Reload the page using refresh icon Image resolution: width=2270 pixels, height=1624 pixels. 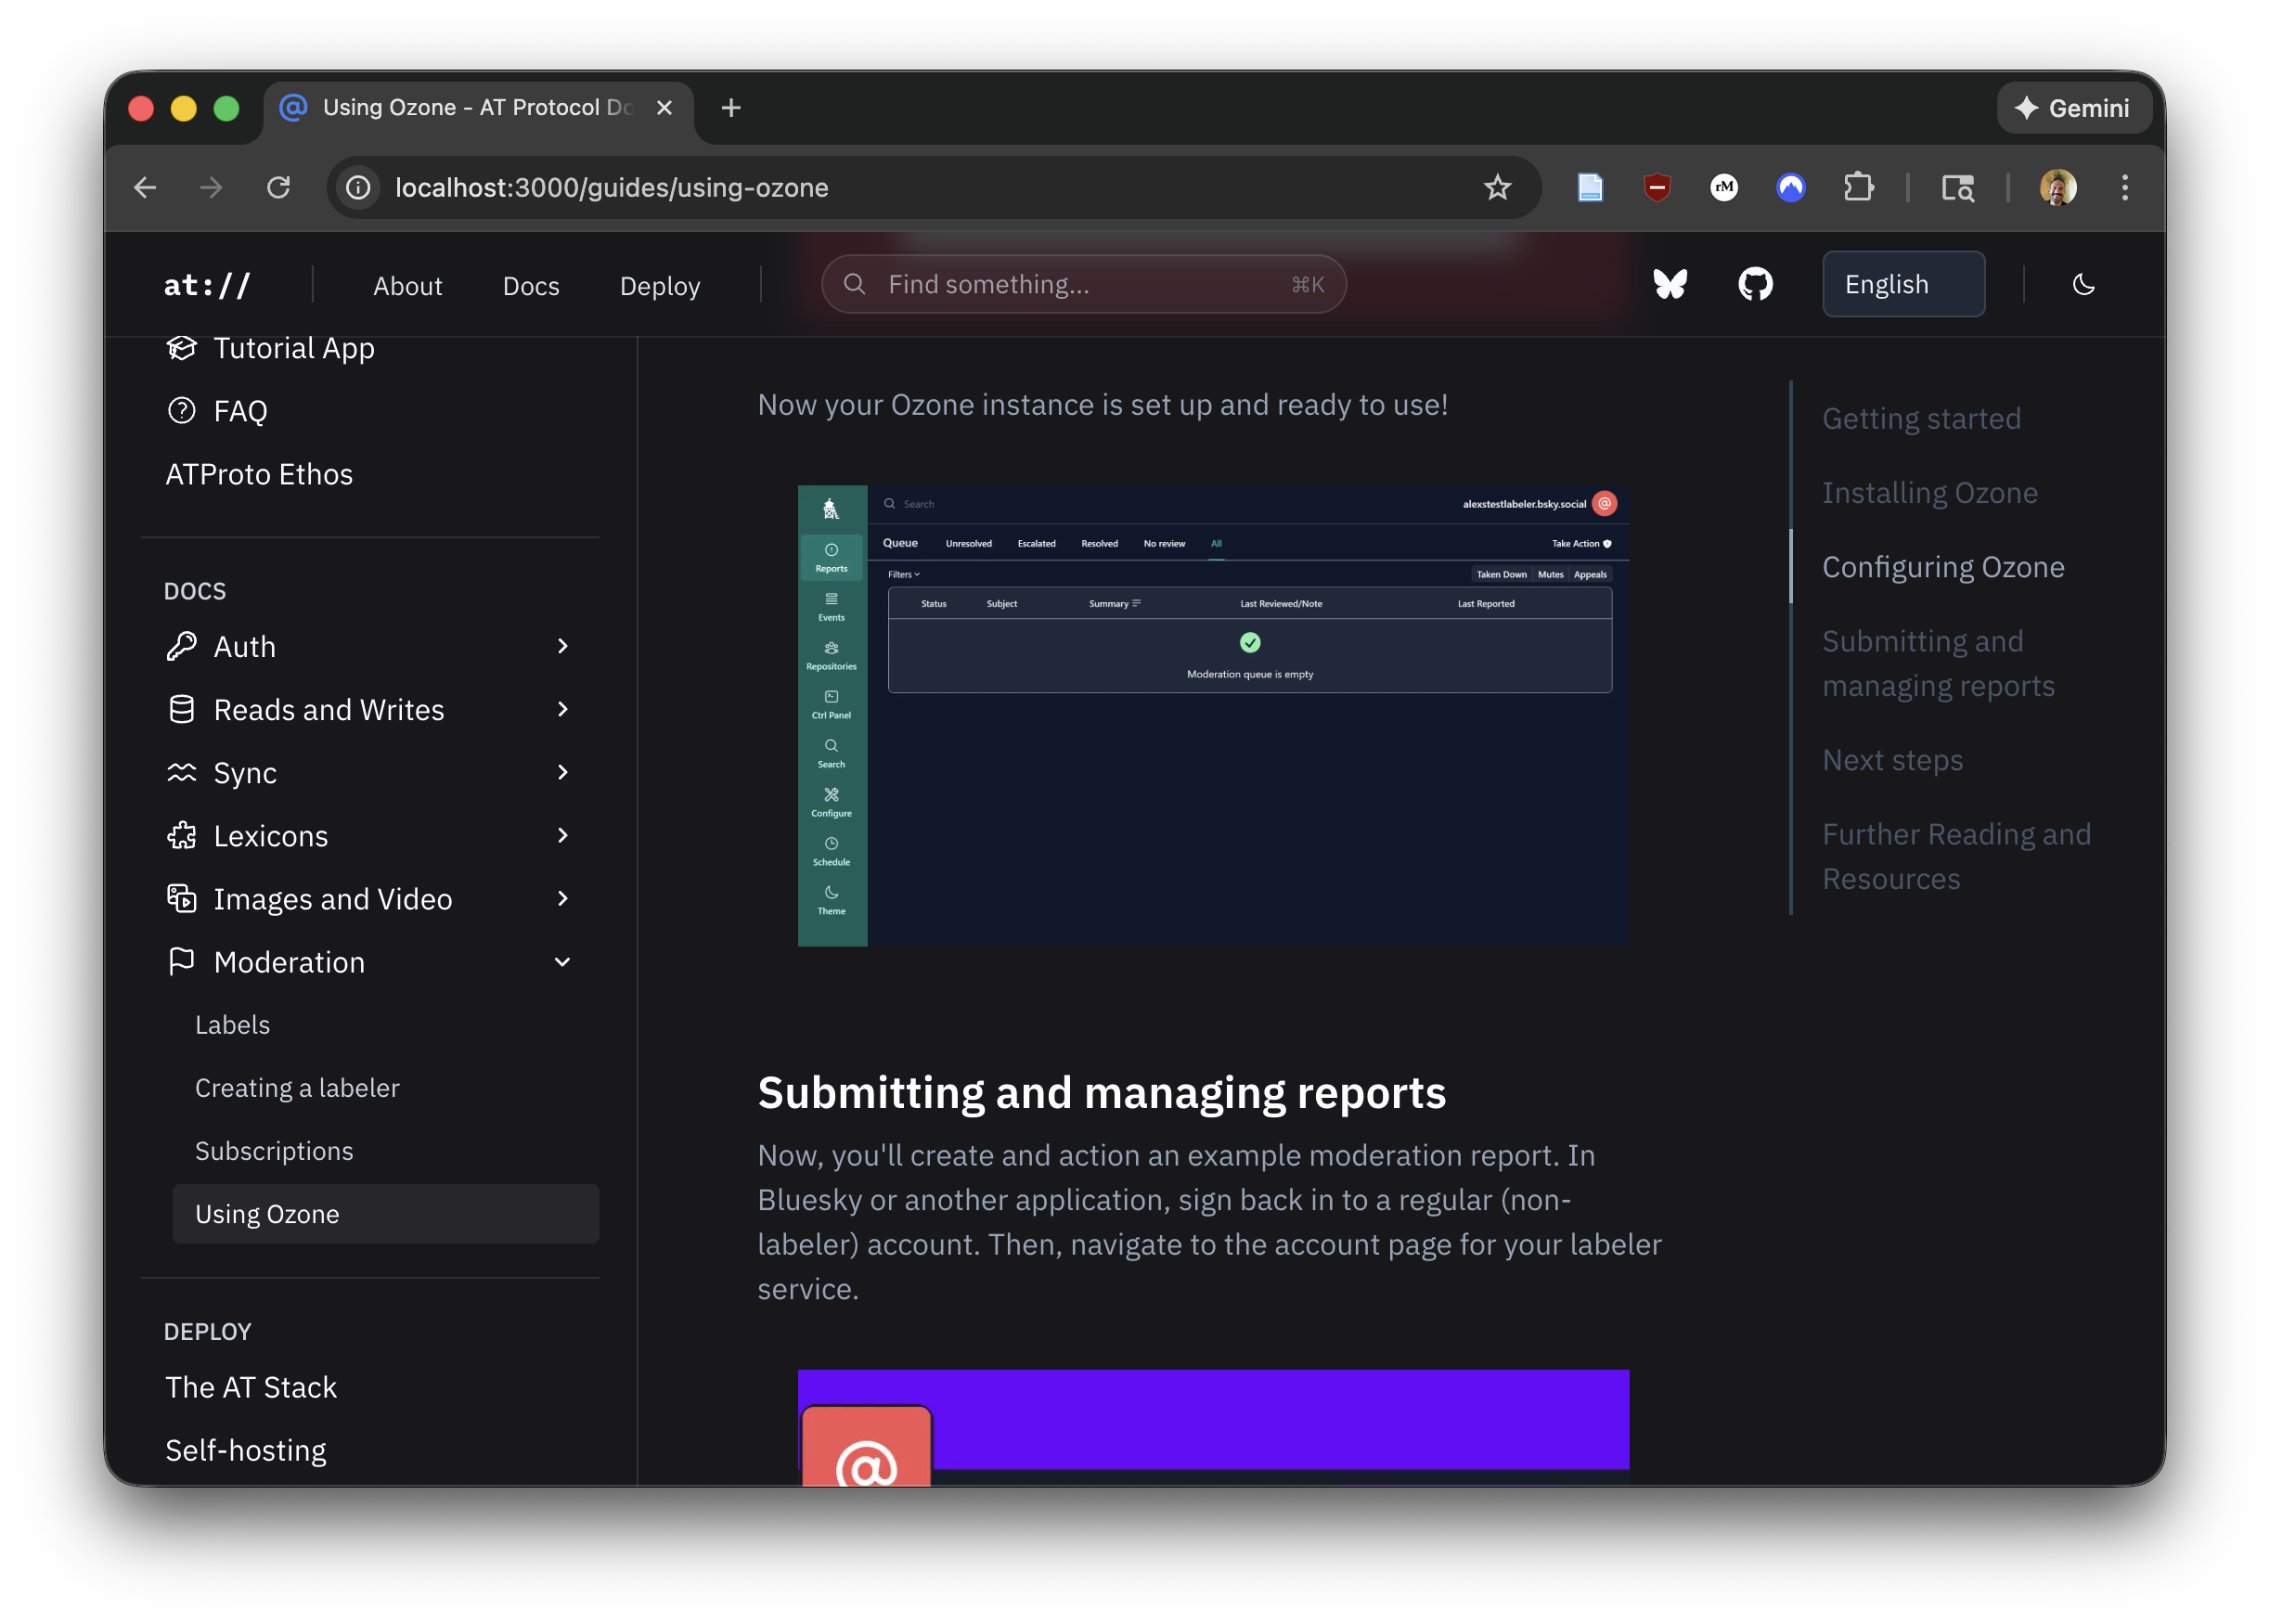(278, 187)
